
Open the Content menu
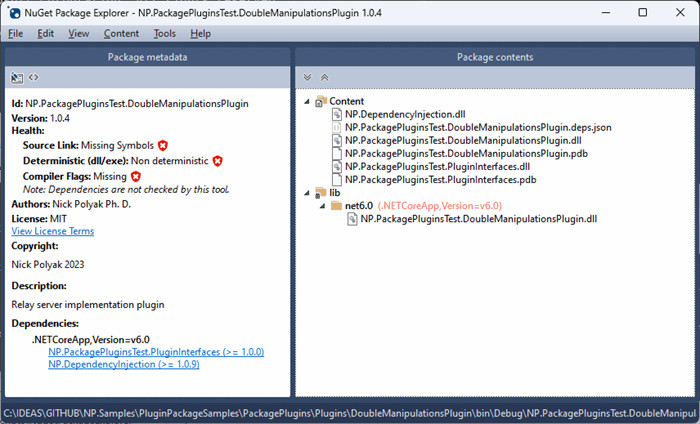[x=121, y=33]
